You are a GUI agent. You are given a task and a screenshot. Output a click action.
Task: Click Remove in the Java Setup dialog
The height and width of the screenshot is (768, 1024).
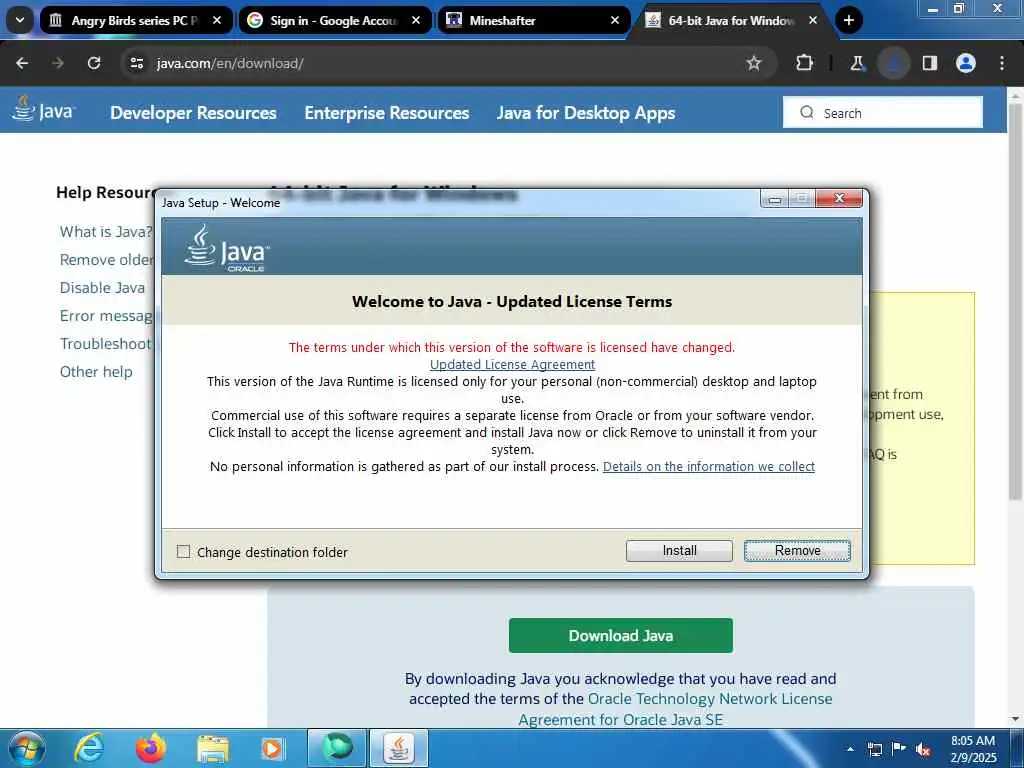(797, 551)
